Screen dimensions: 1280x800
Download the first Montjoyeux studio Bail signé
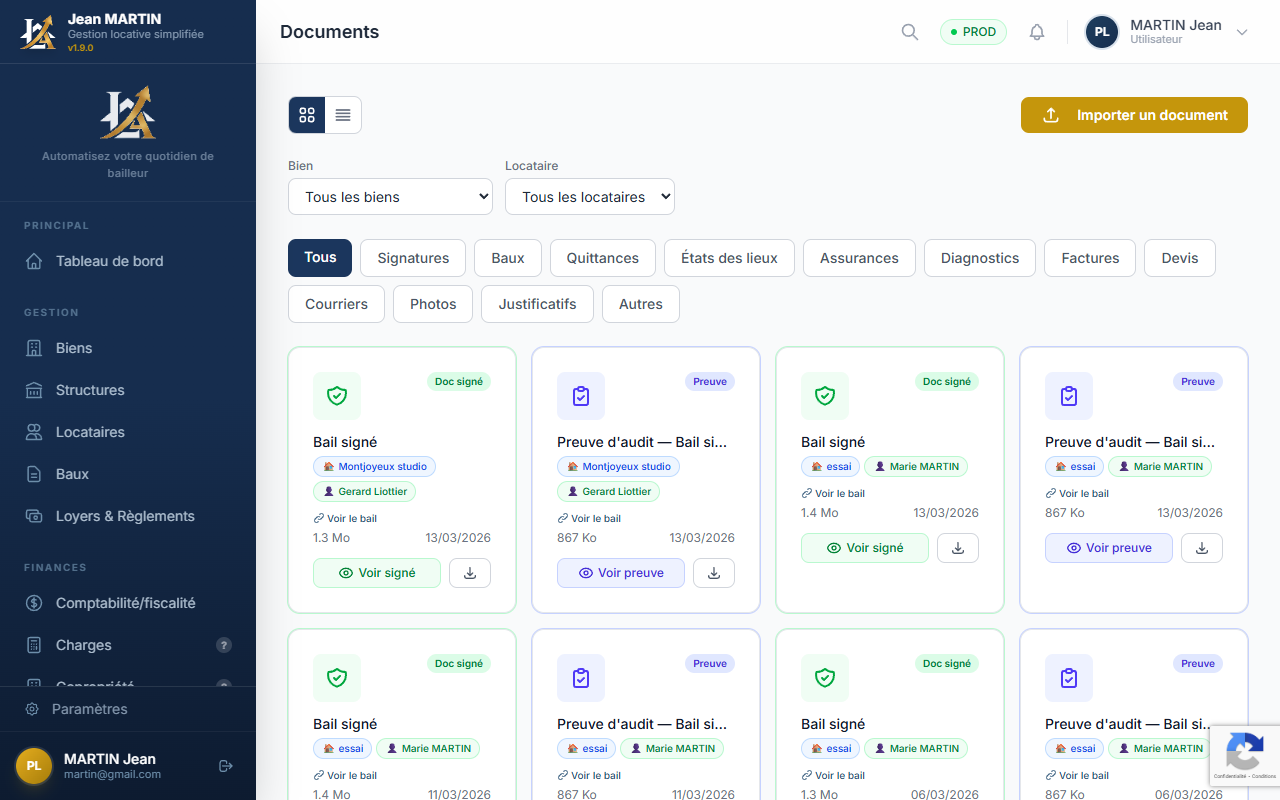pos(470,573)
